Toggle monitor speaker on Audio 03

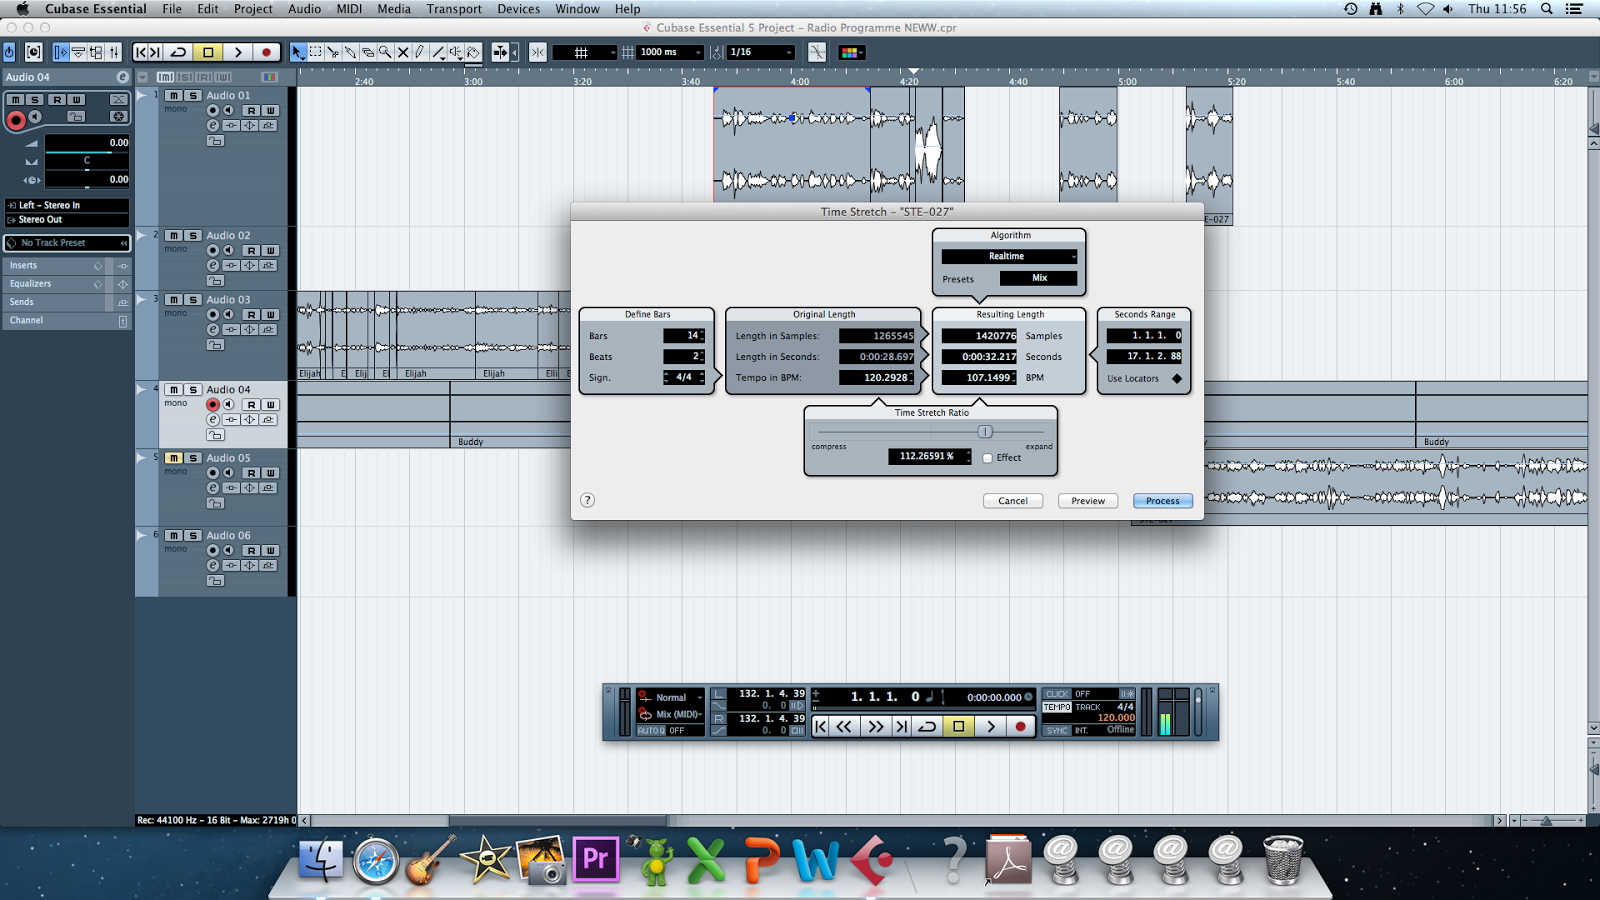pyautogui.click(x=229, y=315)
